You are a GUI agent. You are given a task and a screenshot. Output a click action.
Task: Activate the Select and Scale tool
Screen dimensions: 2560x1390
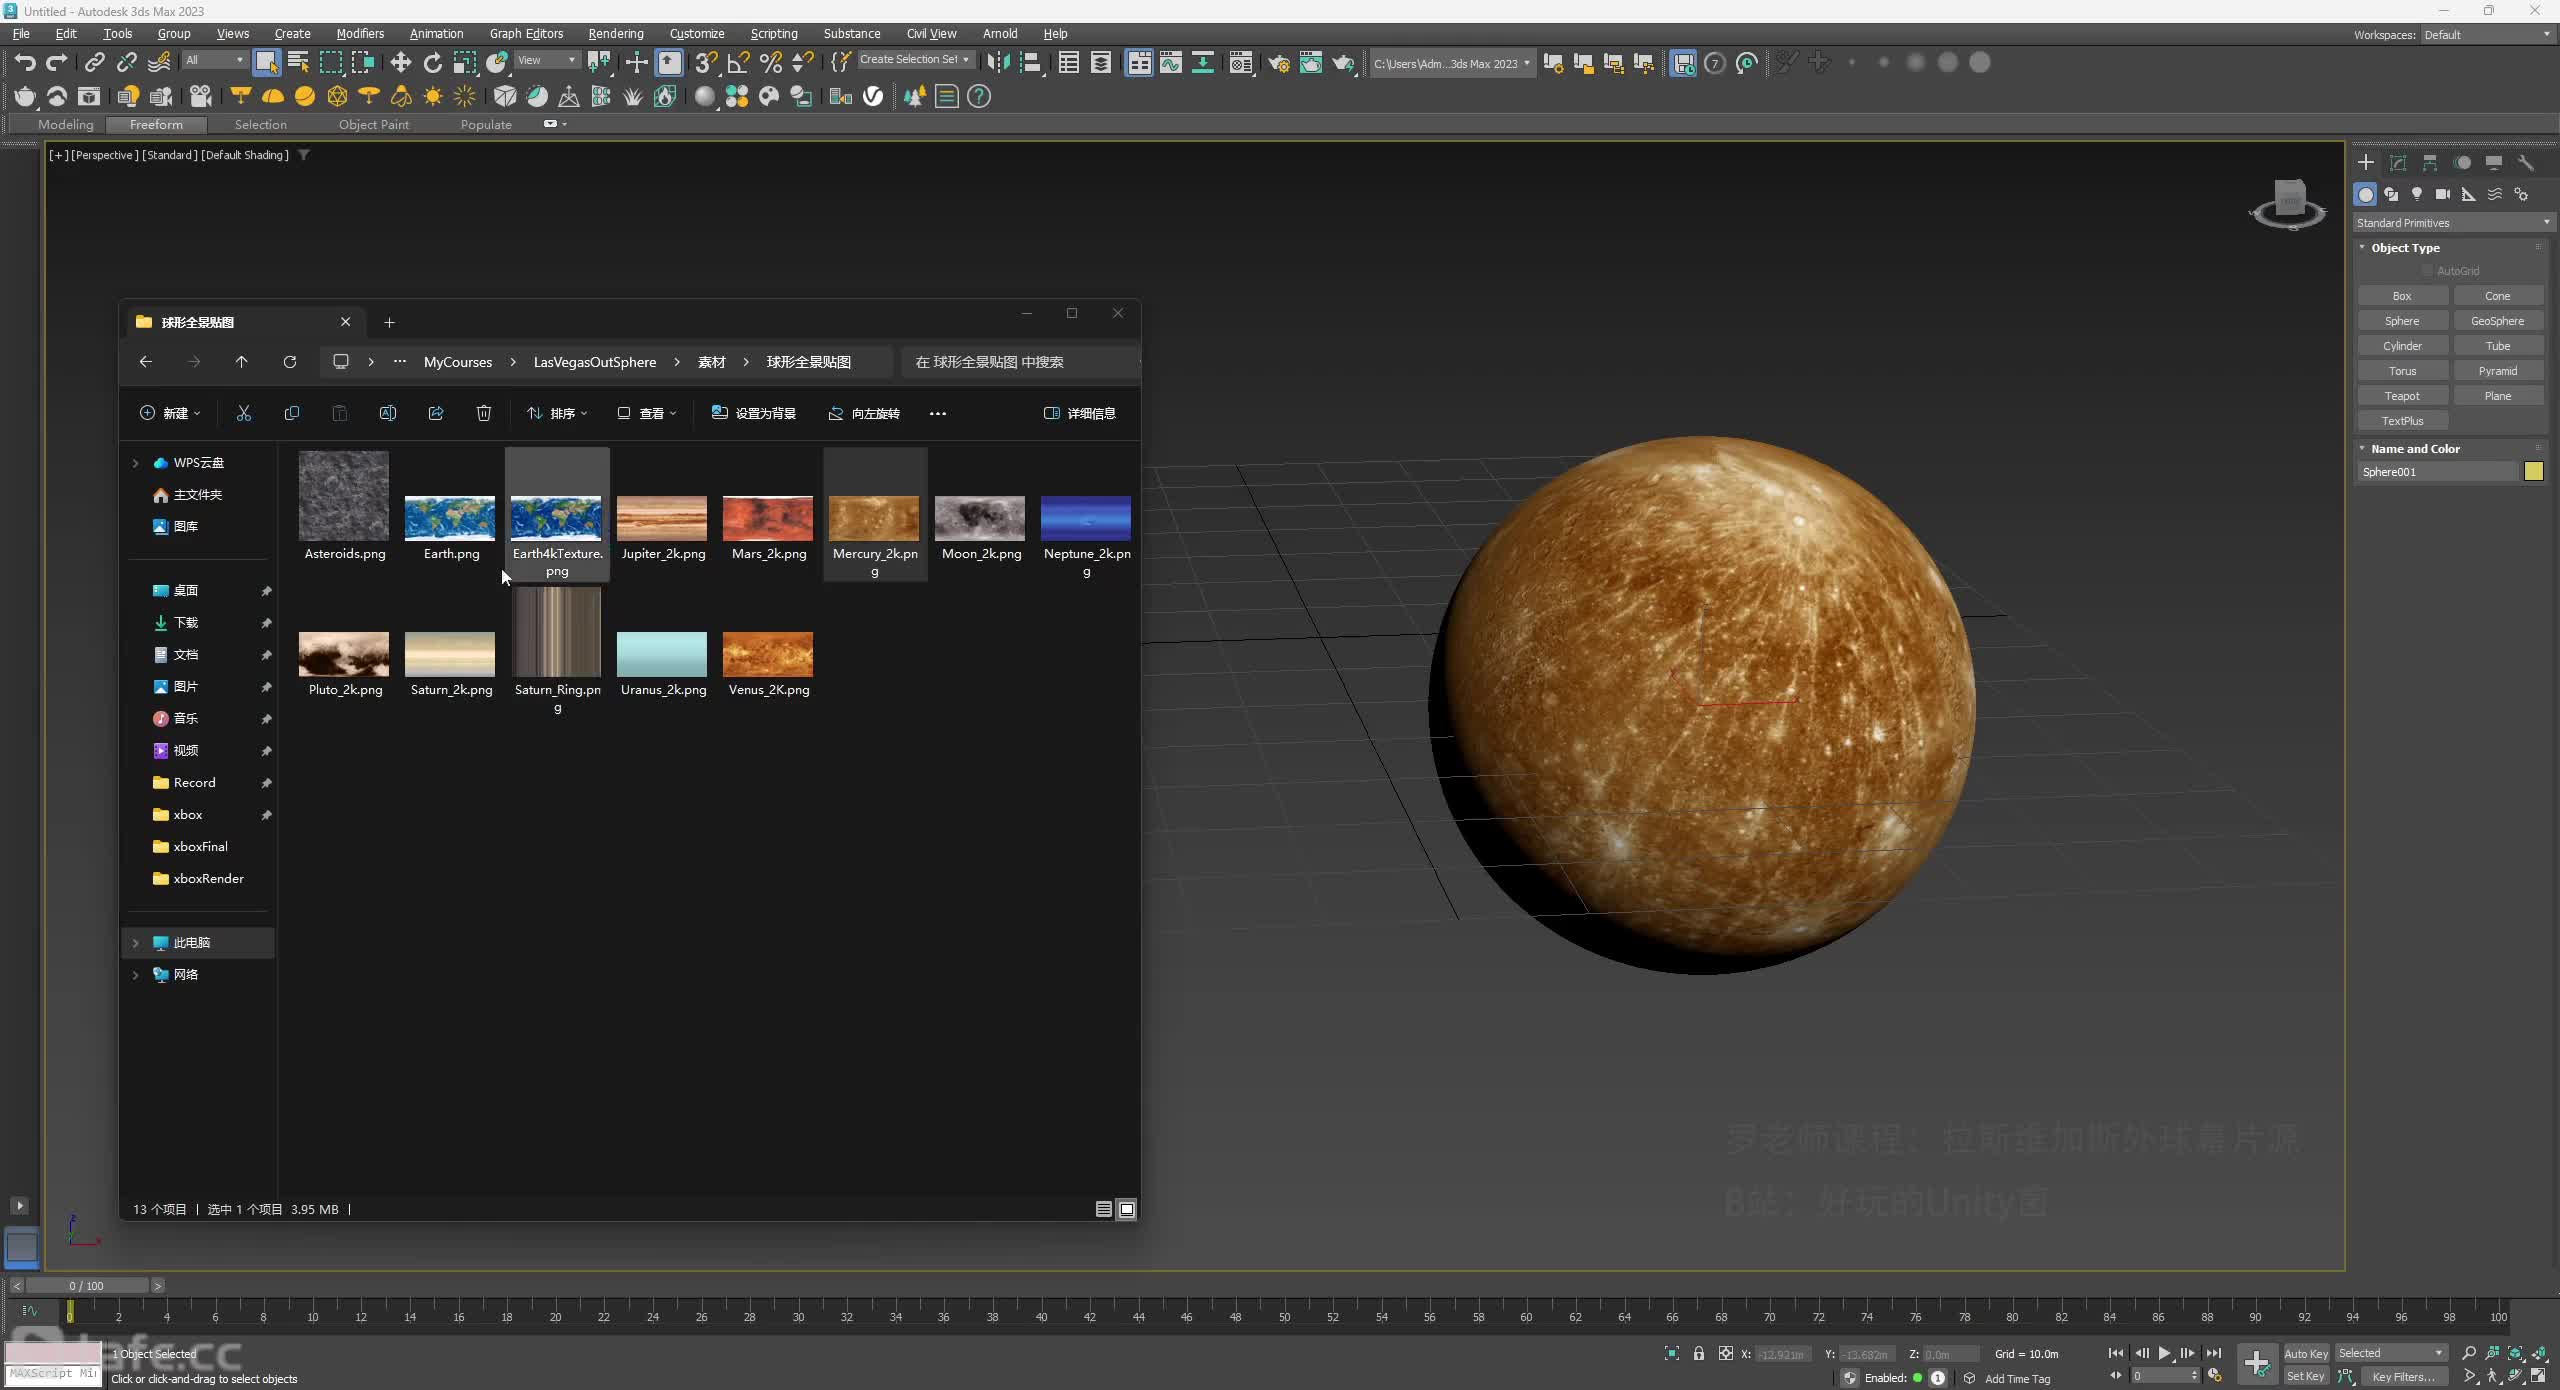coord(464,63)
